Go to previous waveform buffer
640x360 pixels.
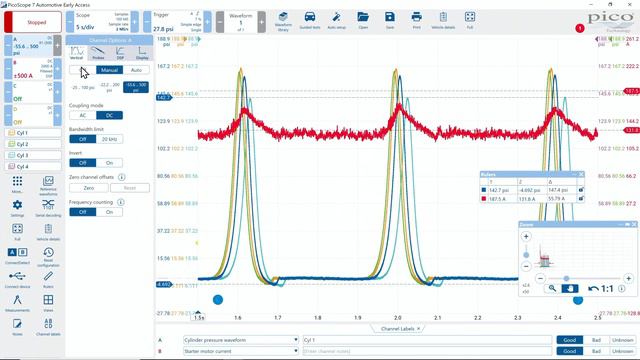[220, 22]
